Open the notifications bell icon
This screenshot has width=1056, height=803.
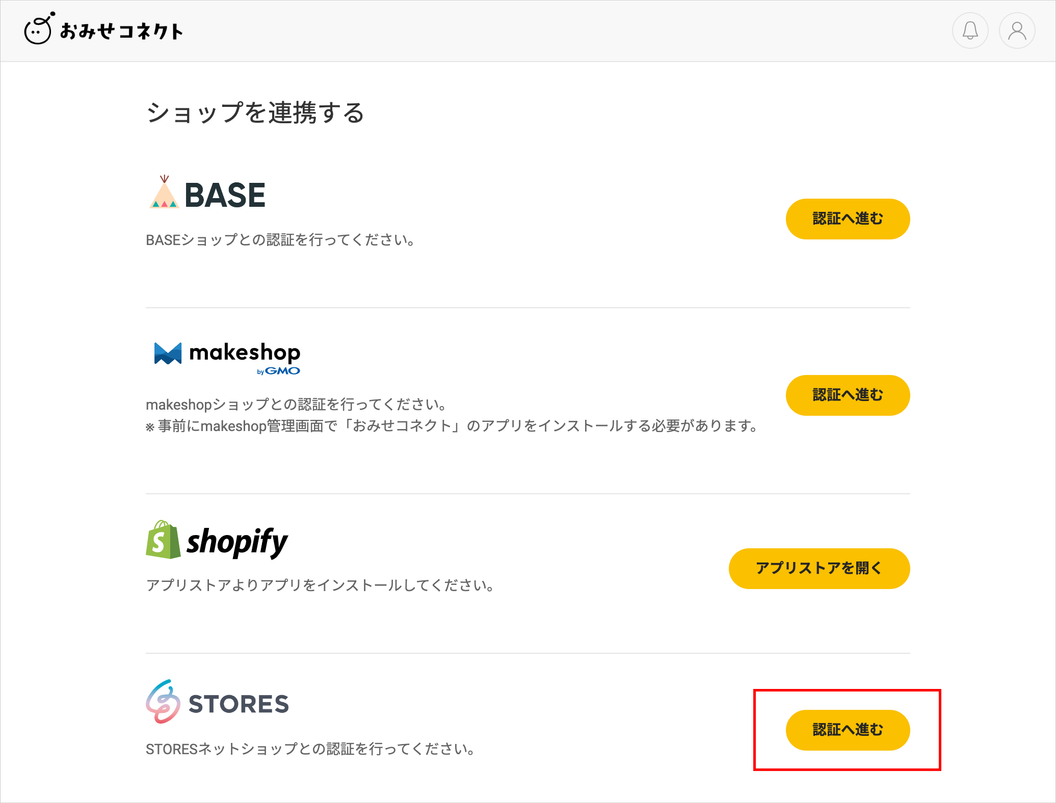click(970, 30)
